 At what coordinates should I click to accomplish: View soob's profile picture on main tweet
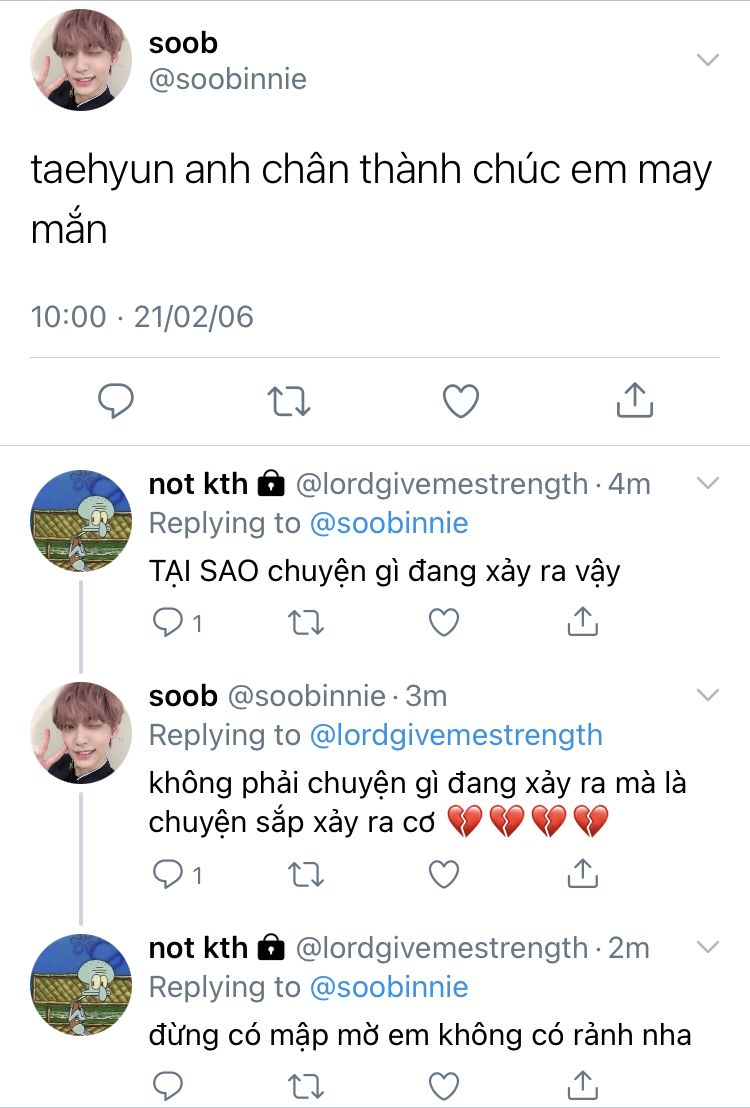coord(81,62)
